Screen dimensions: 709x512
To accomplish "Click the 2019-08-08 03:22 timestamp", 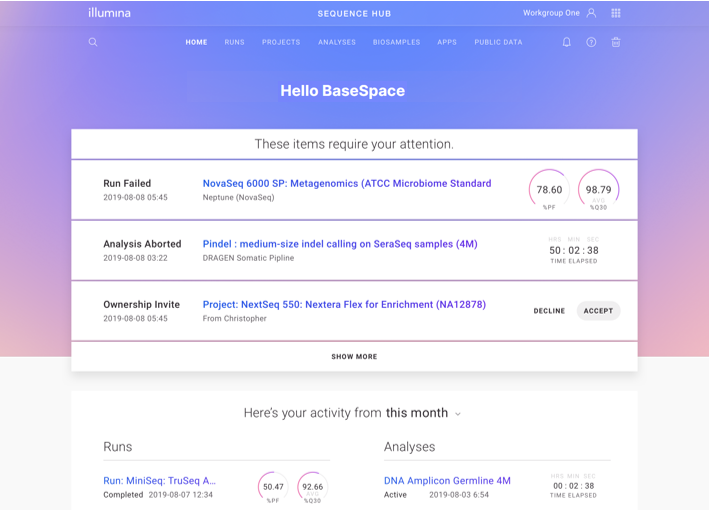I will point(135,258).
